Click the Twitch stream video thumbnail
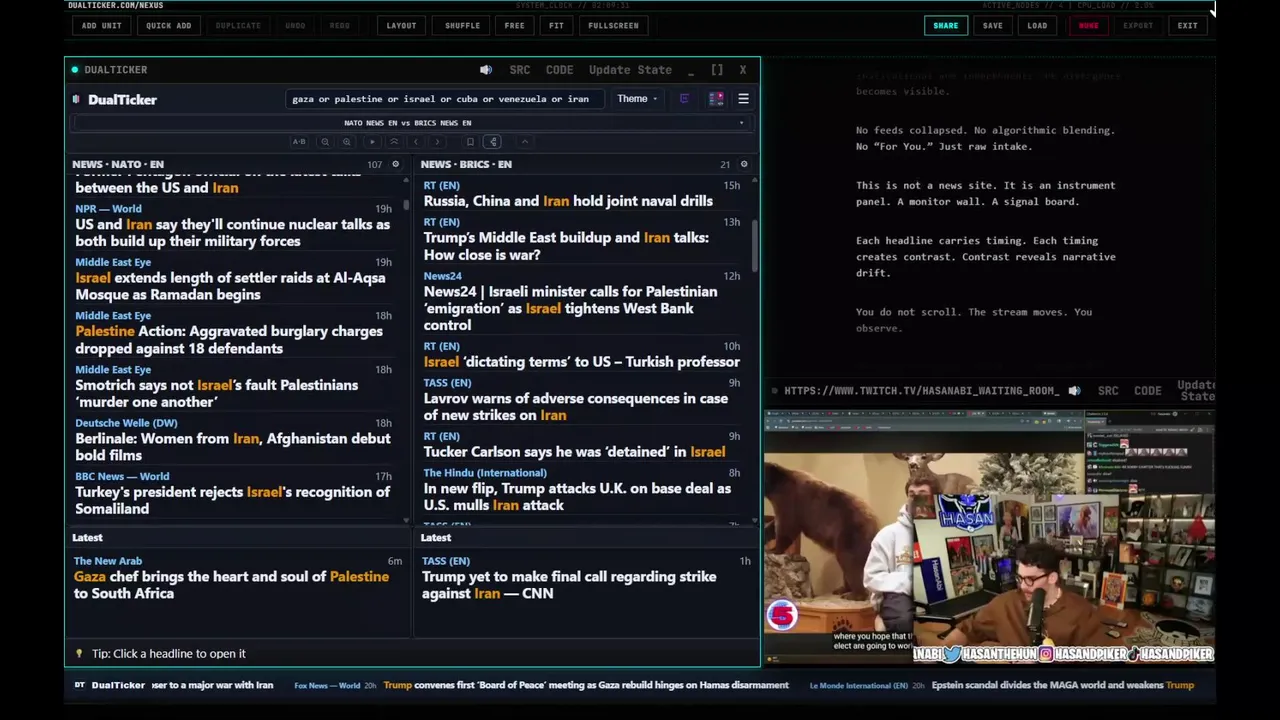This screenshot has height=720, width=1280. coord(989,537)
